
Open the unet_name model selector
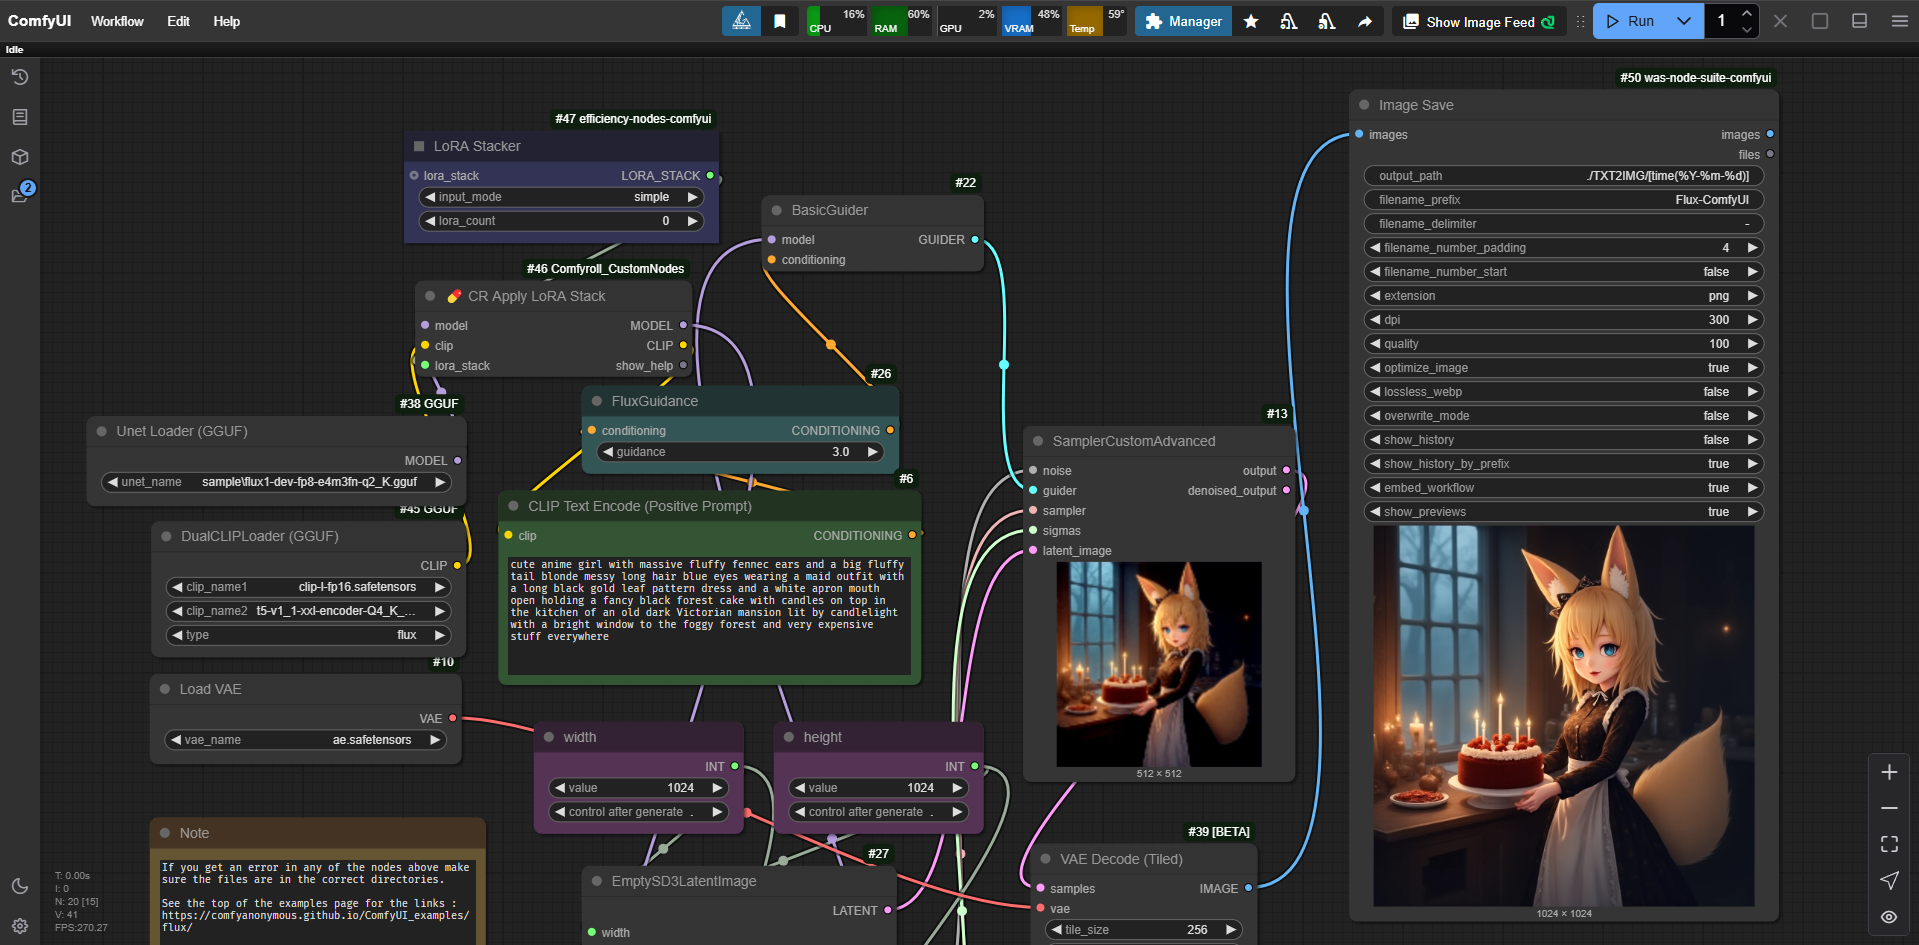click(x=276, y=482)
